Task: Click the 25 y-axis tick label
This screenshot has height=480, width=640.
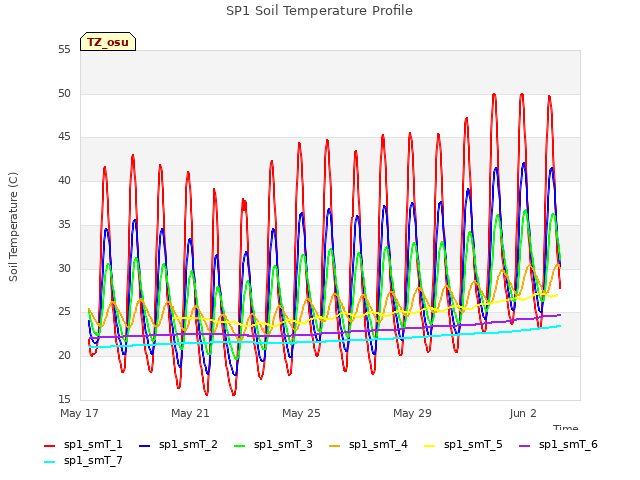Action: [x=64, y=312]
